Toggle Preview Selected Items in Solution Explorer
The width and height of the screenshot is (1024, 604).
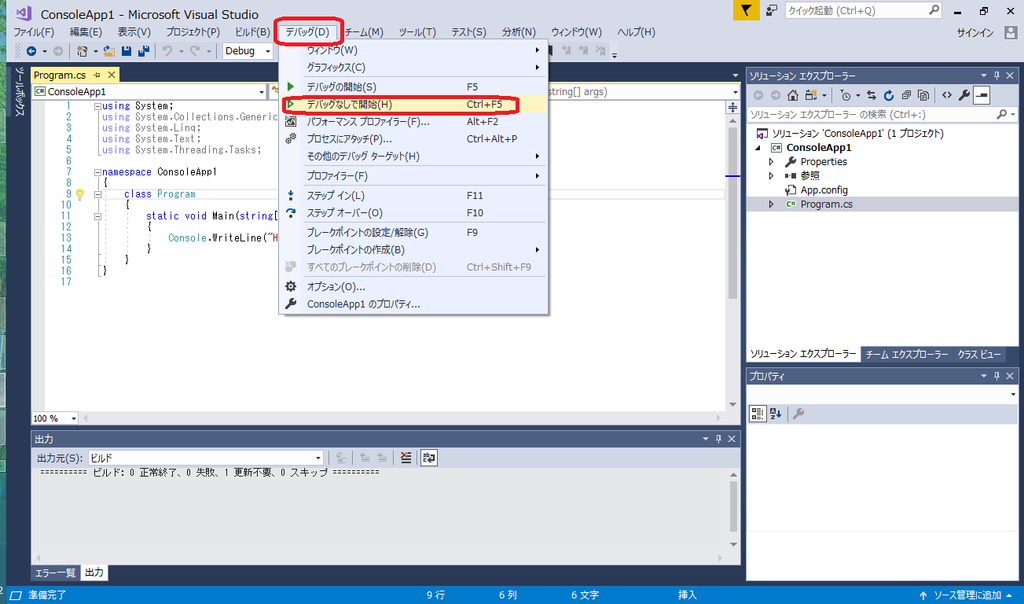click(982, 95)
